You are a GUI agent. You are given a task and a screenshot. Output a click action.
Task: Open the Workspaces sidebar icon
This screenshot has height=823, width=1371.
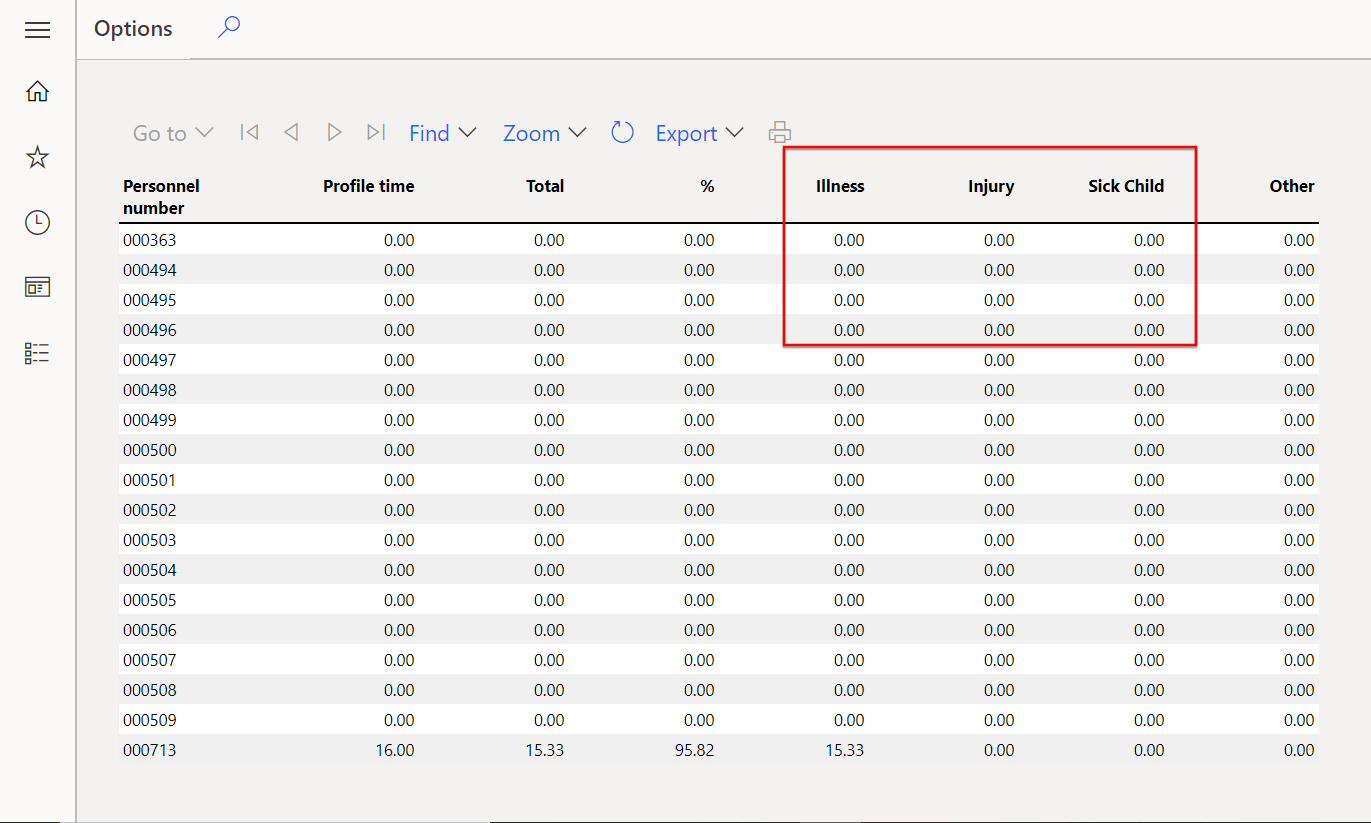point(37,287)
